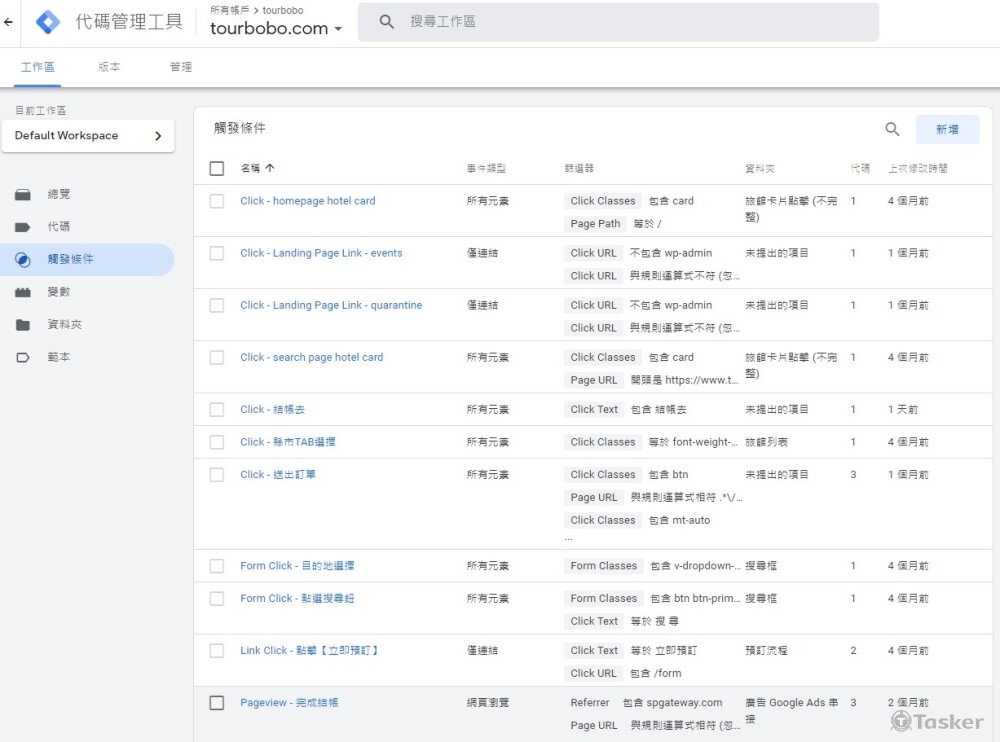Open trigger Form Click - 點選搜尋鈕
This screenshot has width=1000, height=742.
(297, 598)
